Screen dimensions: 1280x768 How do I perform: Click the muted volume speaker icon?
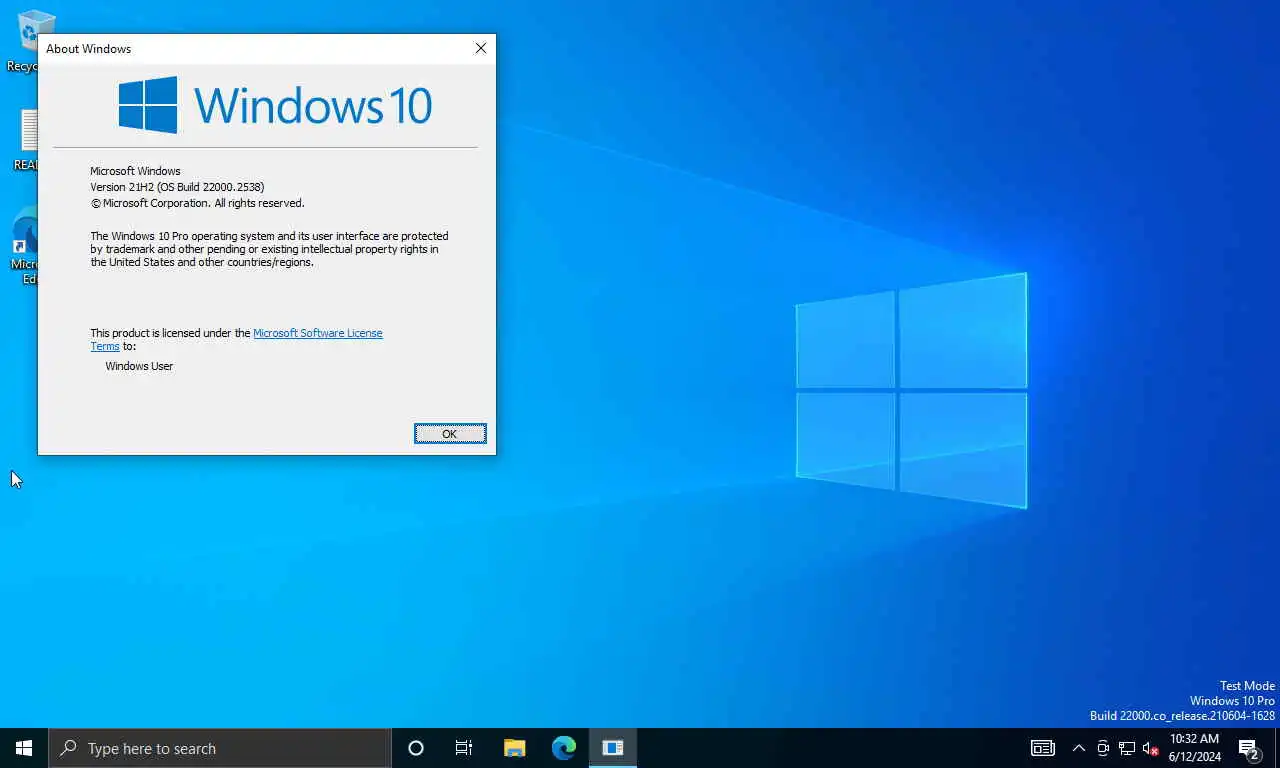point(1151,748)
